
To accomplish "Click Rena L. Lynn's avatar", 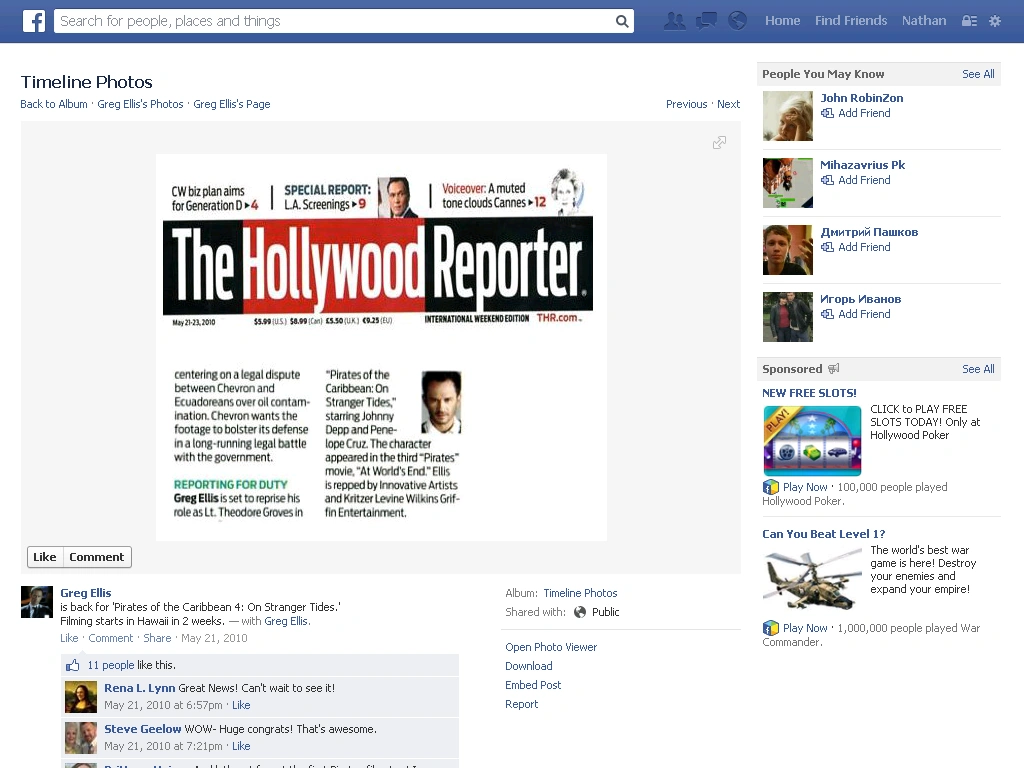I will 81,697.
